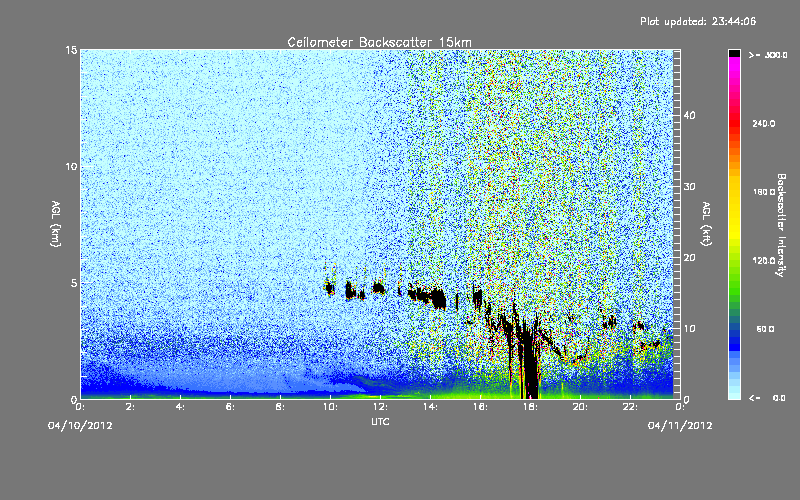Click the colorbar value 120.0
This screenshot has width=800, height=500.
pyautogui.click(x=764, y=260)
